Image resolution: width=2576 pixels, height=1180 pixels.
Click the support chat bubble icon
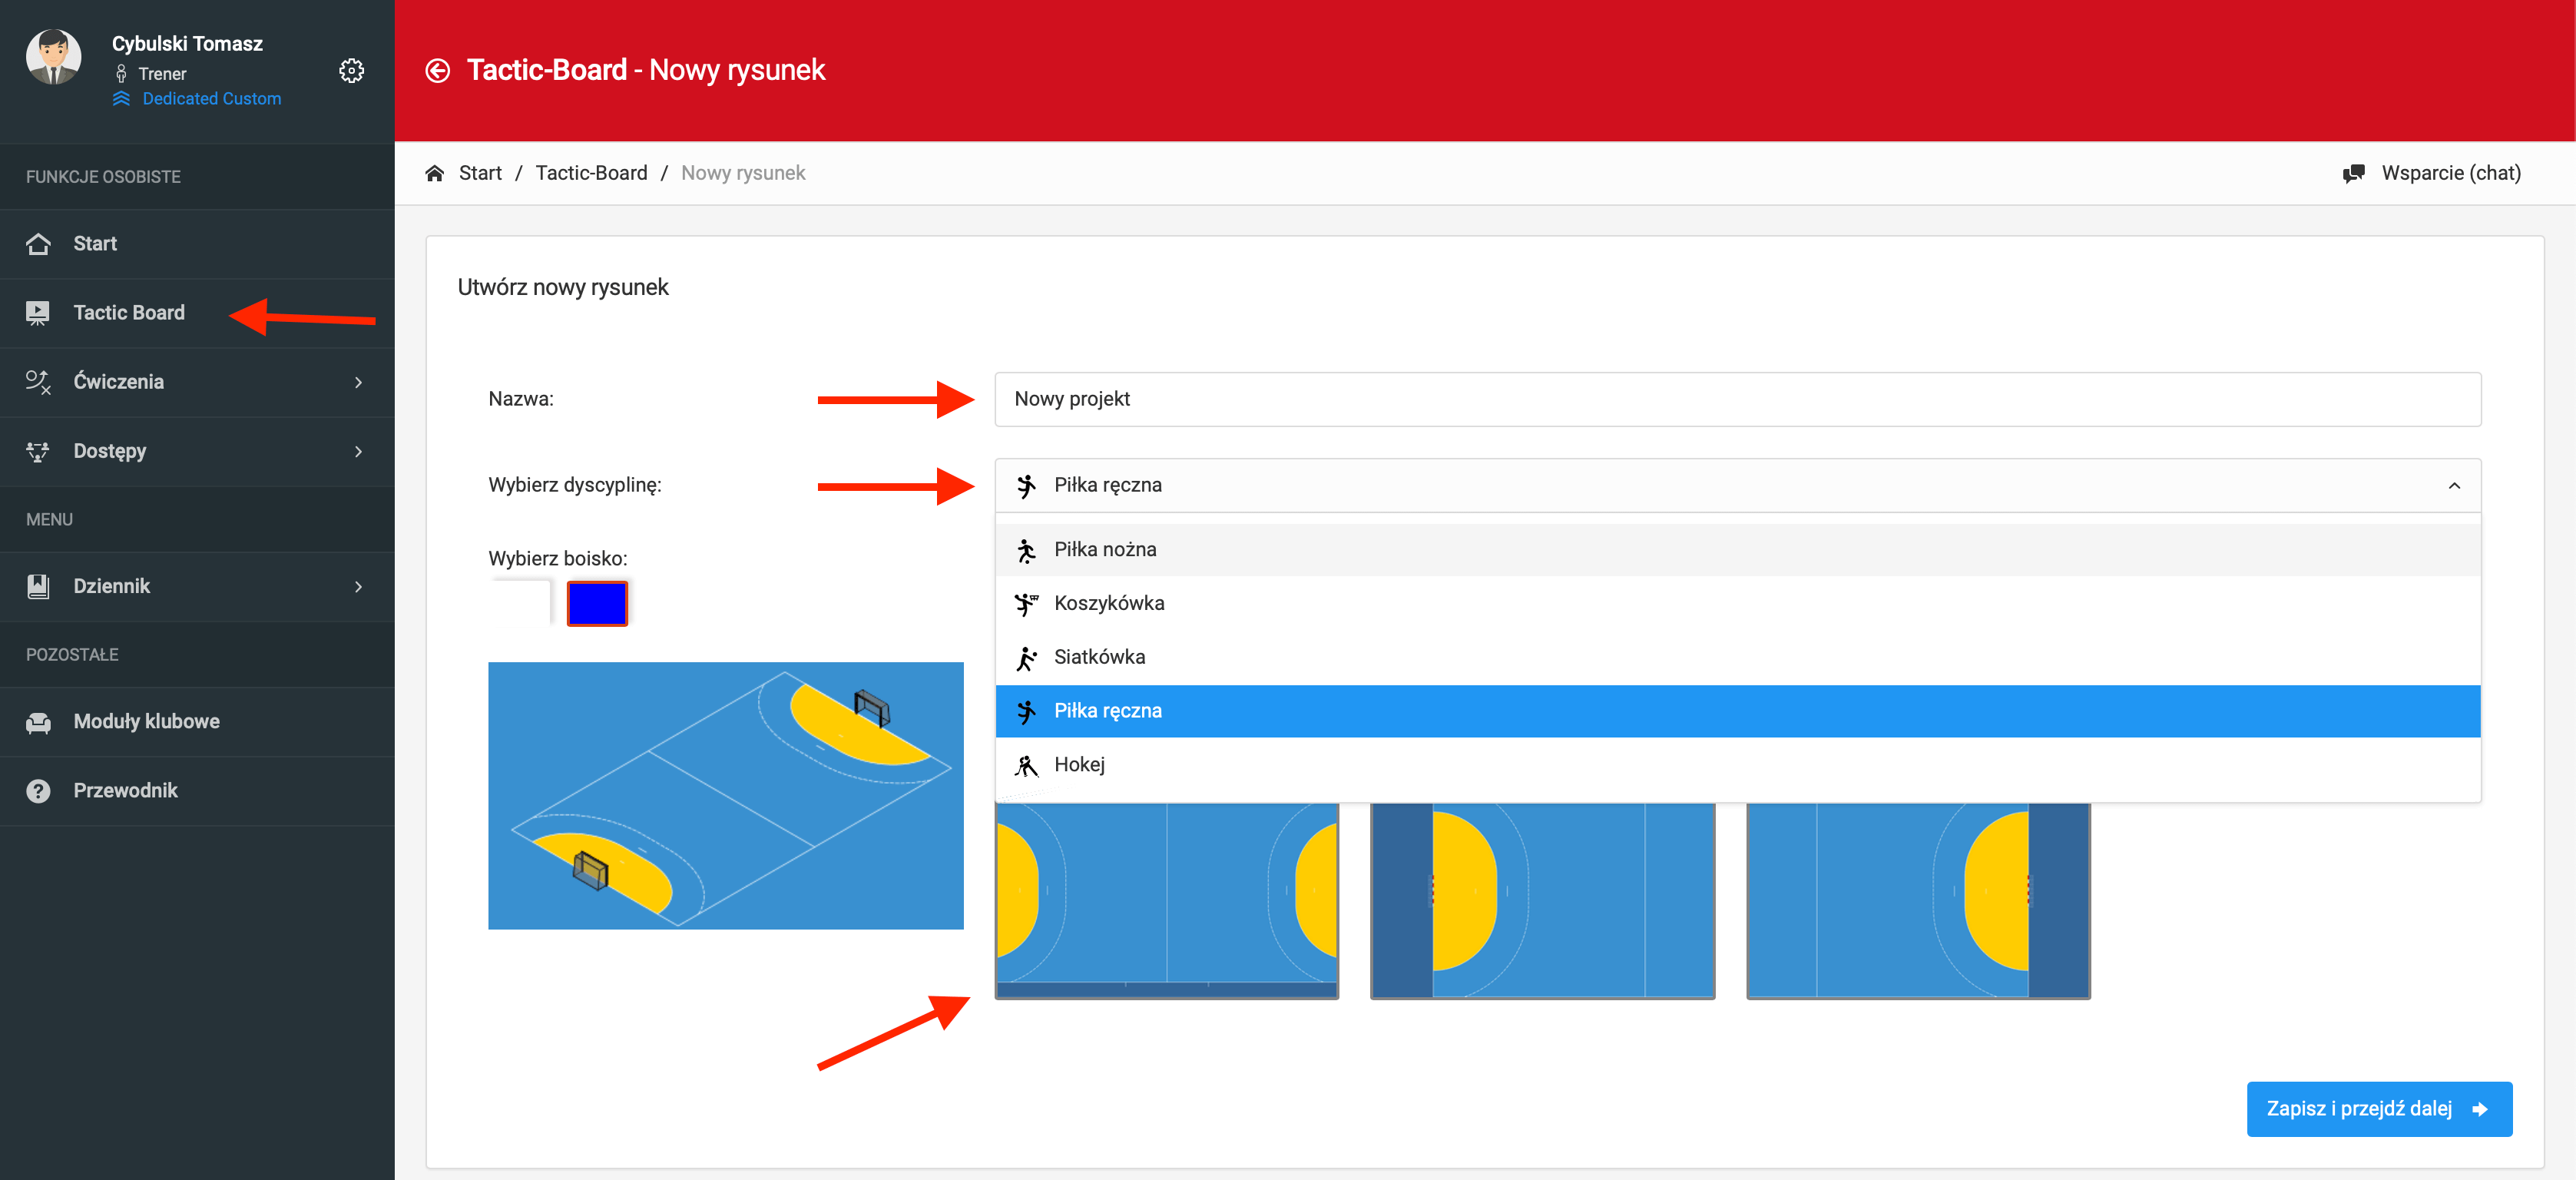(x=2353, y=173)
